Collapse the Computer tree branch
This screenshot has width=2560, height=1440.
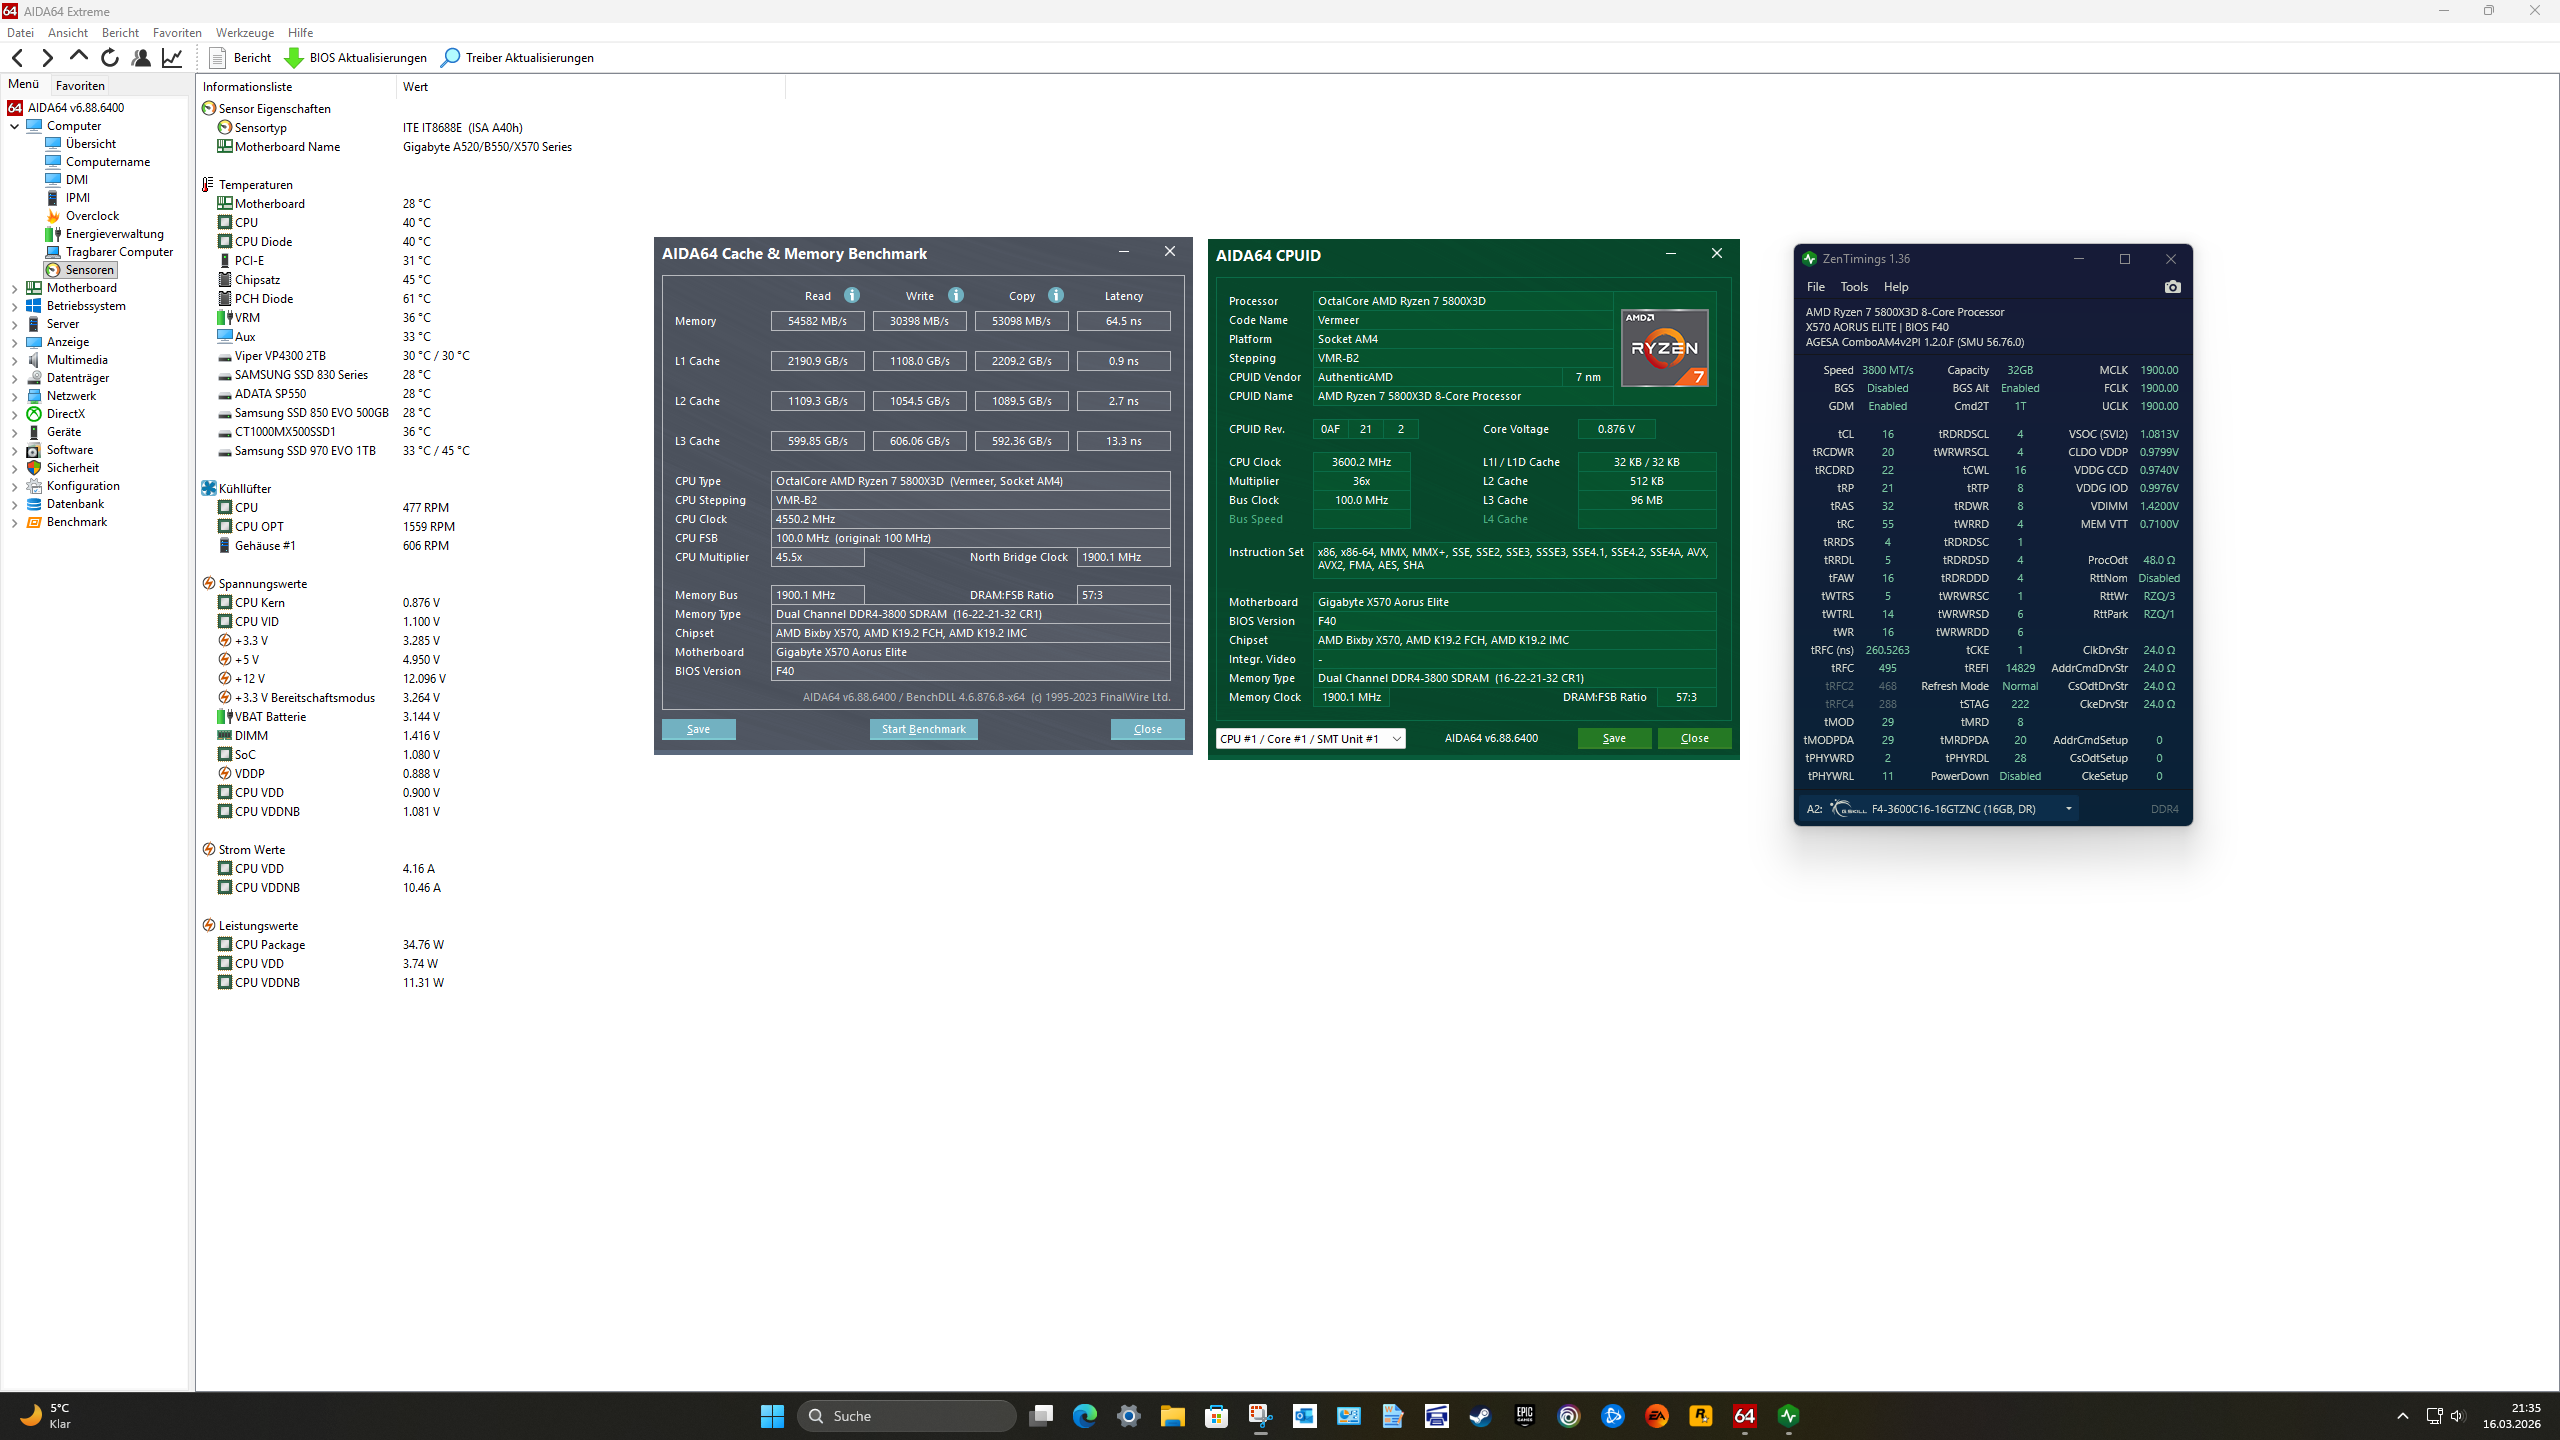[x=14, y=126]
